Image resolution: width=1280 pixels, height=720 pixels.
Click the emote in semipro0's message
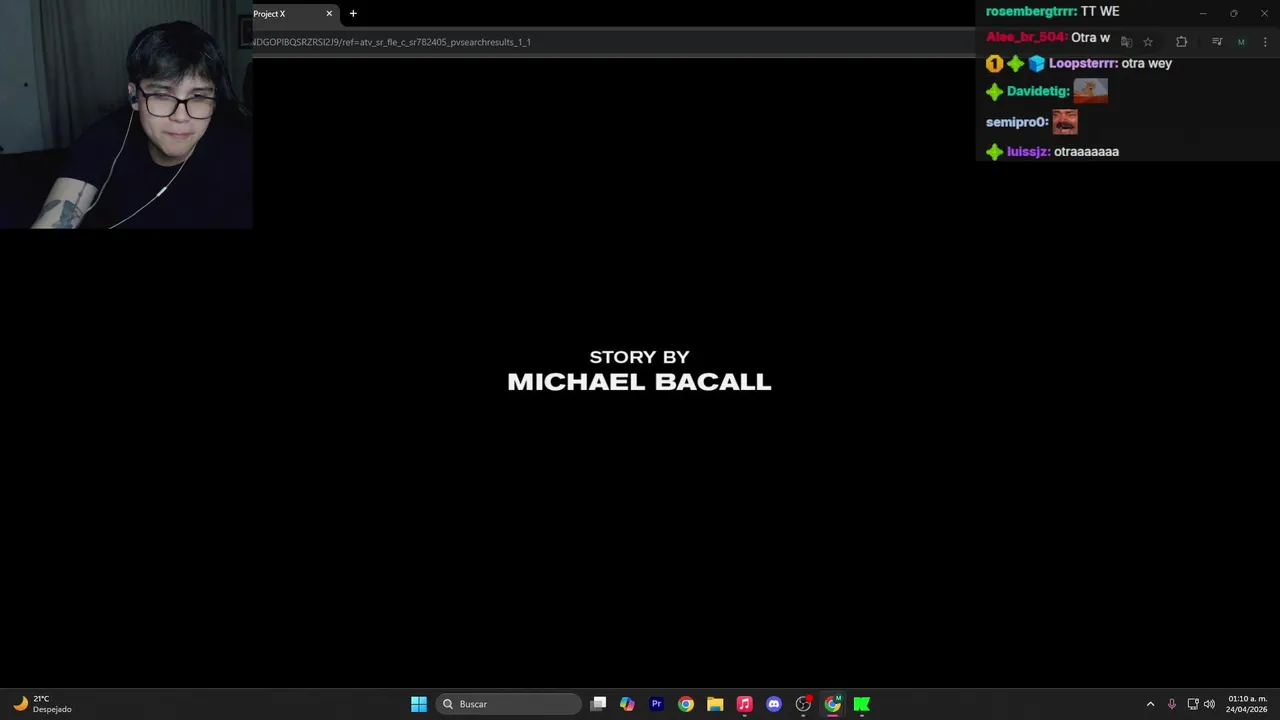1065,122
